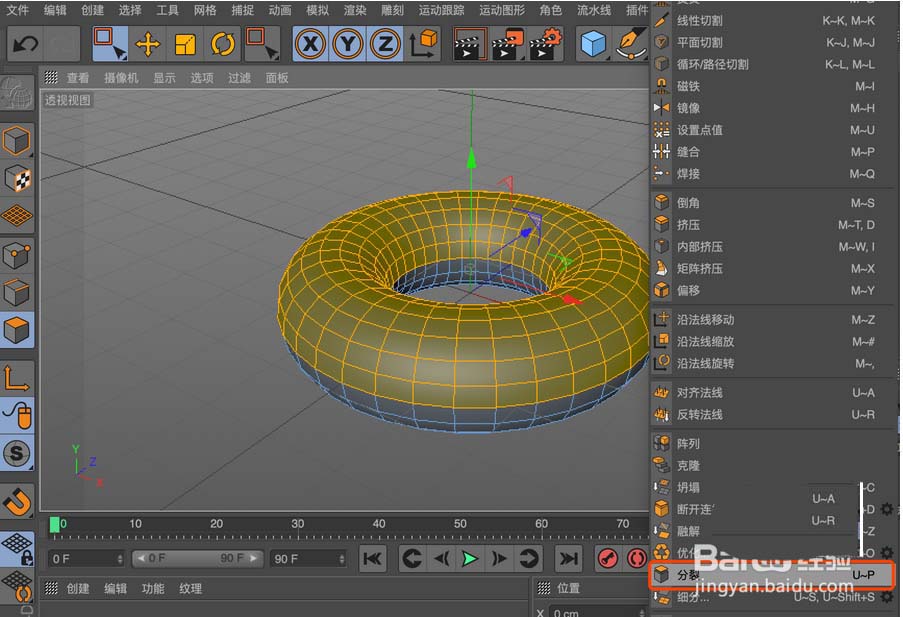Viewport: 903px width, 617px height.
Task: Choose 内部挤压 menu entry
Action: [773, 247]
